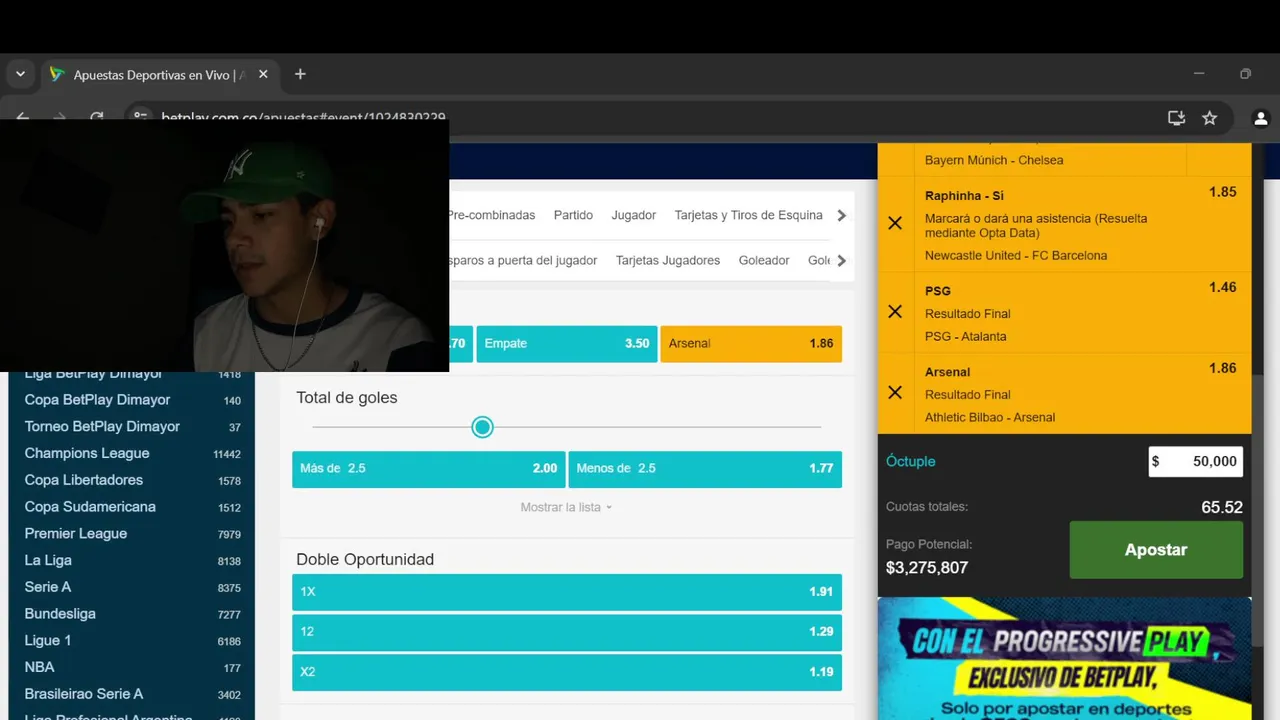
Task: Choose Doble Oportunidad X2 at 1.19
Action: coord(567,672)
